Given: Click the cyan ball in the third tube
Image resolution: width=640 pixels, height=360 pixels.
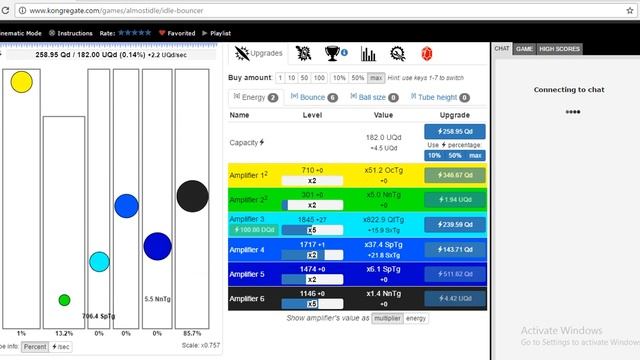Looking at the screenshot, I should (x=99, y=262).
